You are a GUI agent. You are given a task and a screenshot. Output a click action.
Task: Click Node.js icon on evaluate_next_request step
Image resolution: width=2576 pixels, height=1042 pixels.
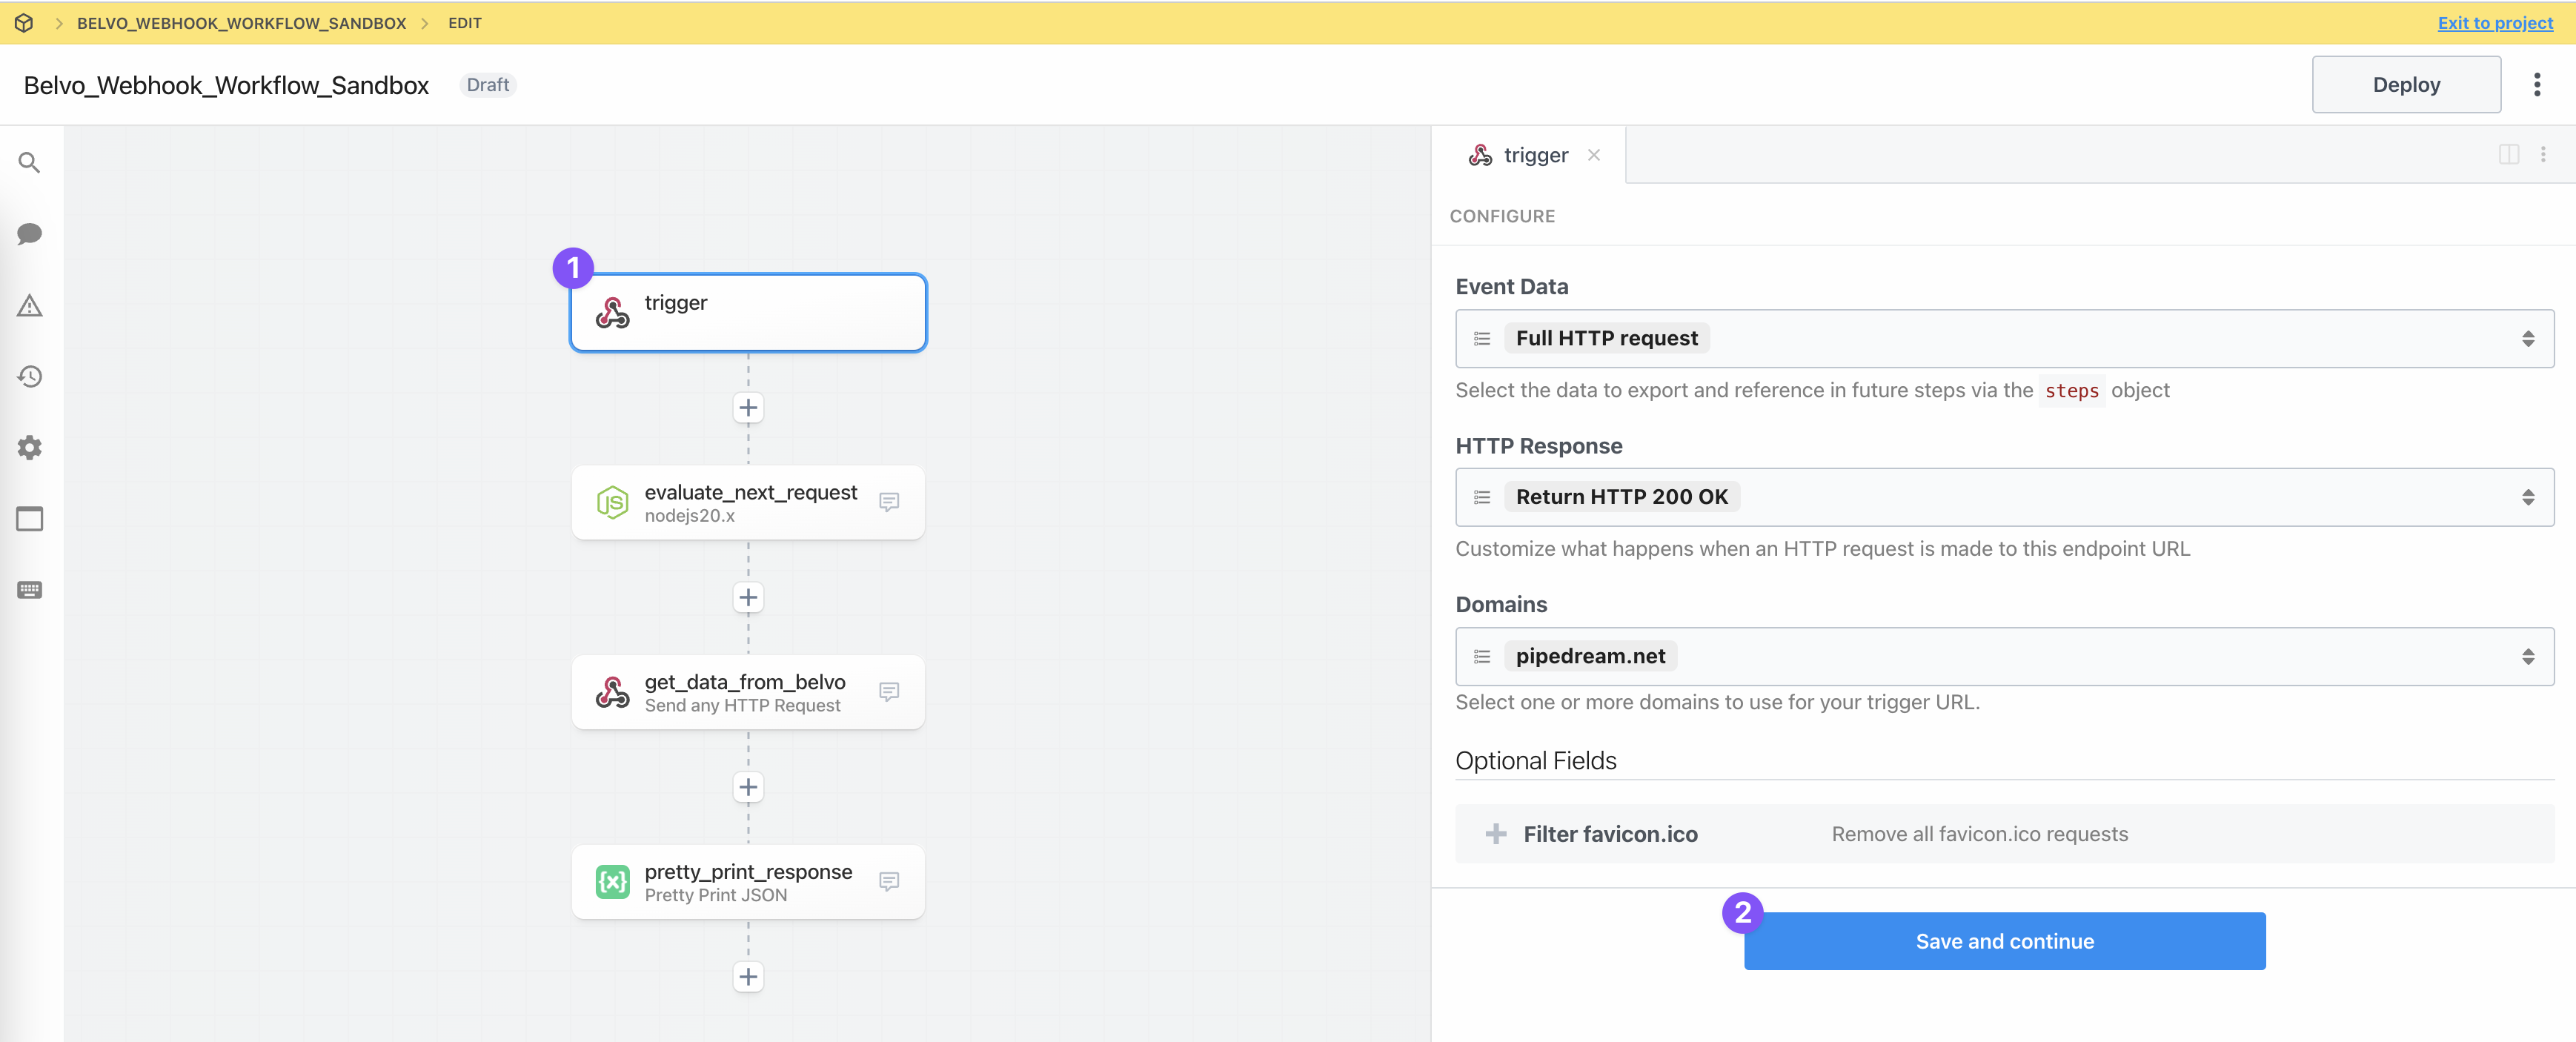(x=612, y=502)
